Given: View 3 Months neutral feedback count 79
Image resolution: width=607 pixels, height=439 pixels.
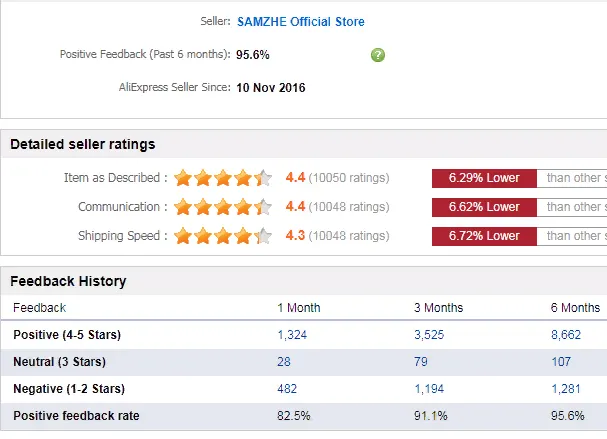Looking at the screenshot, I should [422, 361].
